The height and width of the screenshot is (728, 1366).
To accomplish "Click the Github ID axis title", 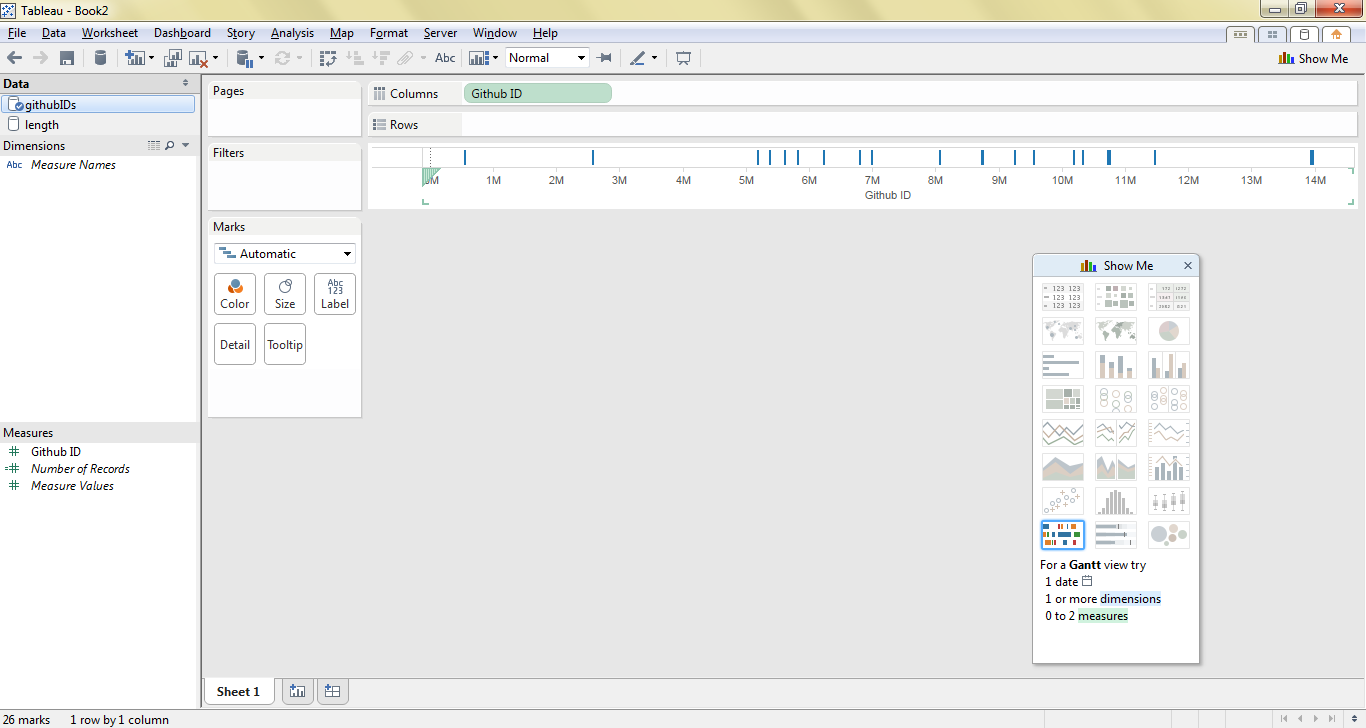I will pyautogui.click(x=888, y=196).
